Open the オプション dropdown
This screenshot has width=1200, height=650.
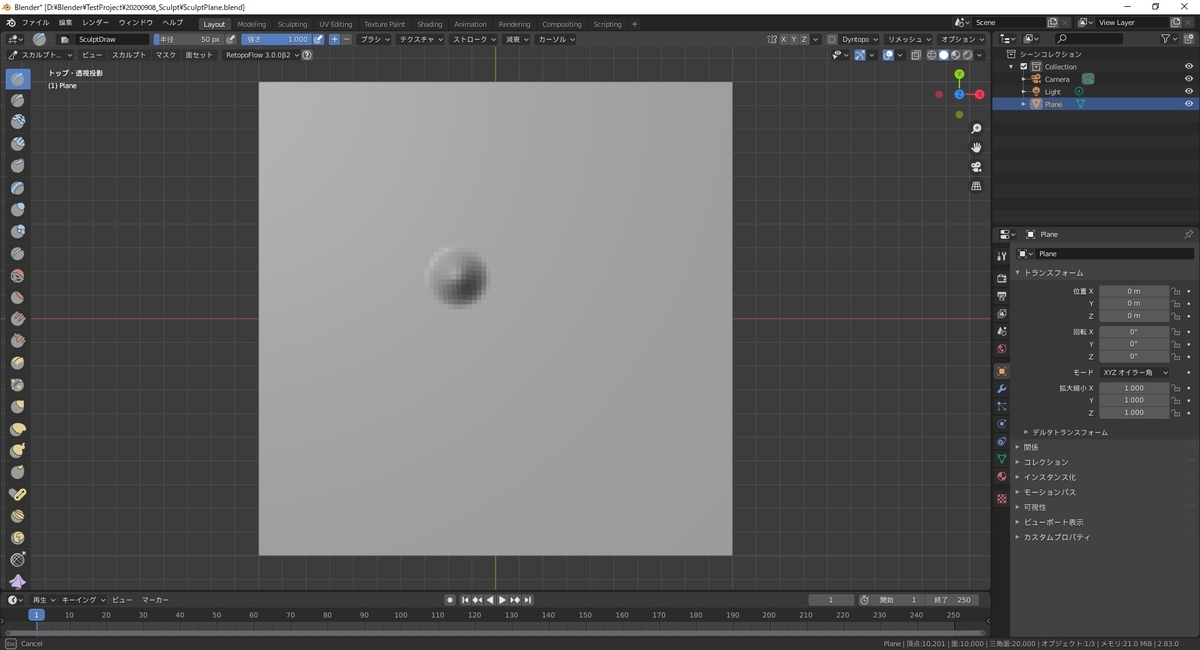click(964, 39)
